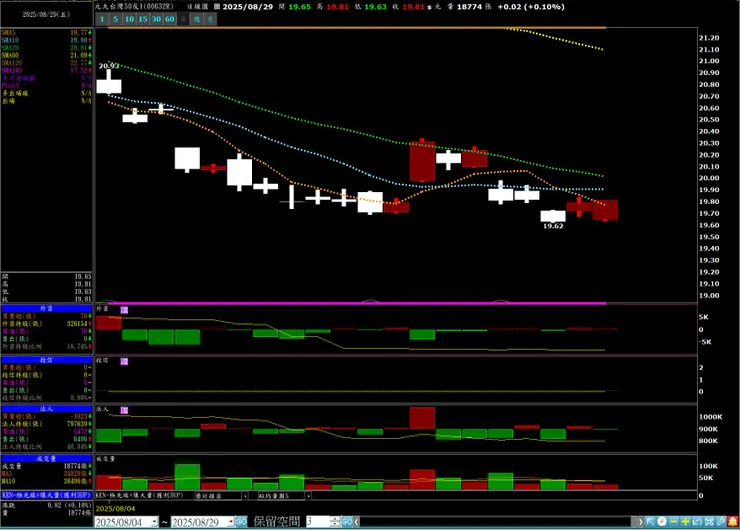Switch chart to 10-minute interval
Viewport: 740px width, 530px height.
coord(129,19)
